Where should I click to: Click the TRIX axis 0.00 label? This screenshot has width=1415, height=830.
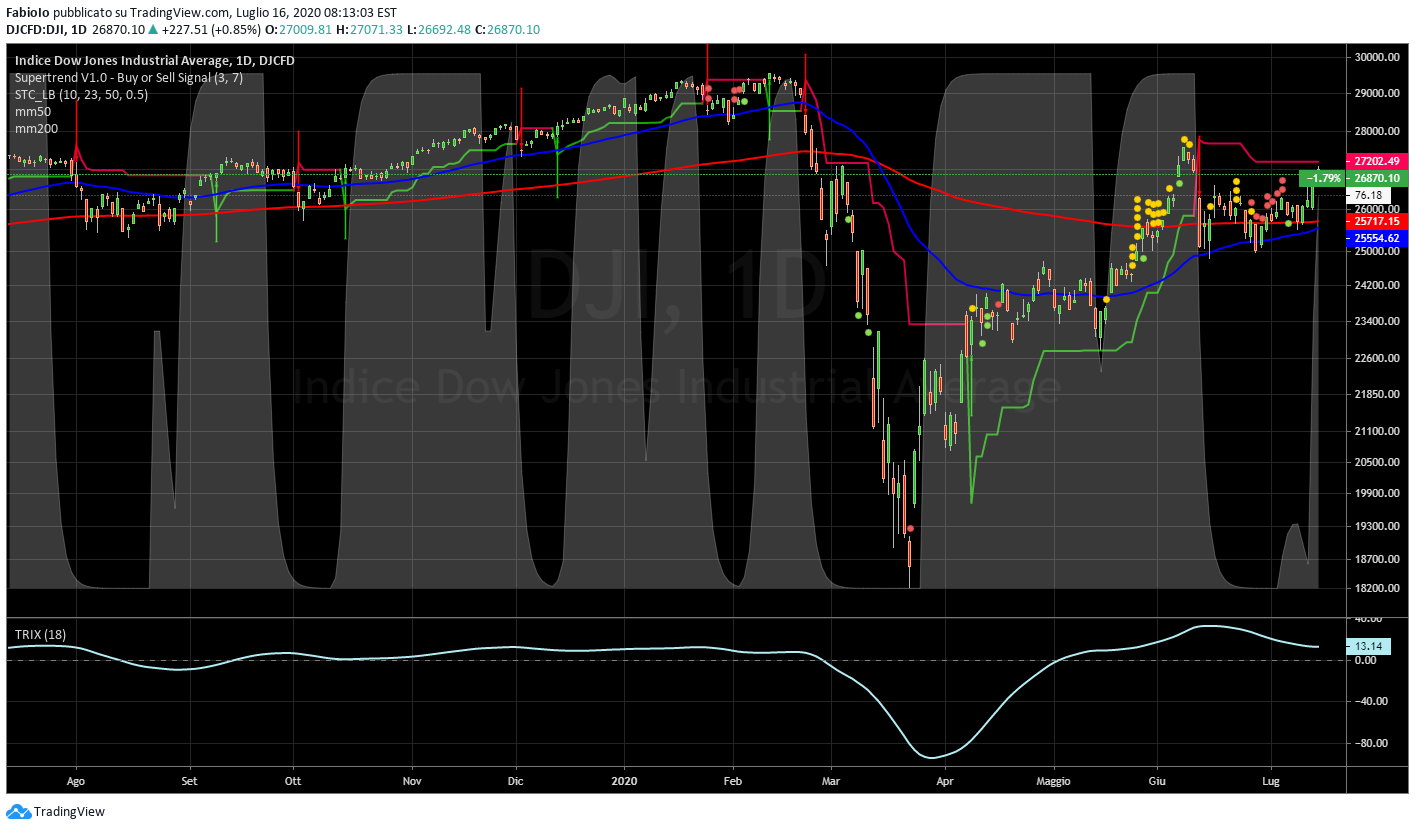1366,660
